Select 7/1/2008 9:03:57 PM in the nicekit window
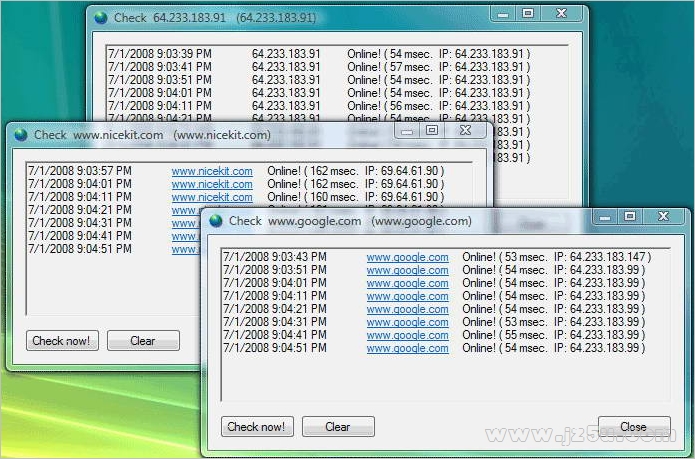Image resolution: width=695 pixels, height=459 pixels. point(80,171)
